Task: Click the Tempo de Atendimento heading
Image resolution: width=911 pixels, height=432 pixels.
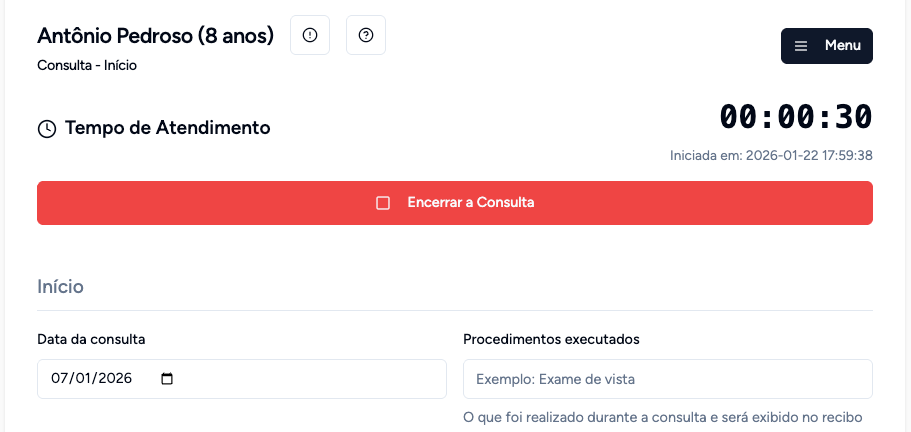Action: [x=167, y=128]
